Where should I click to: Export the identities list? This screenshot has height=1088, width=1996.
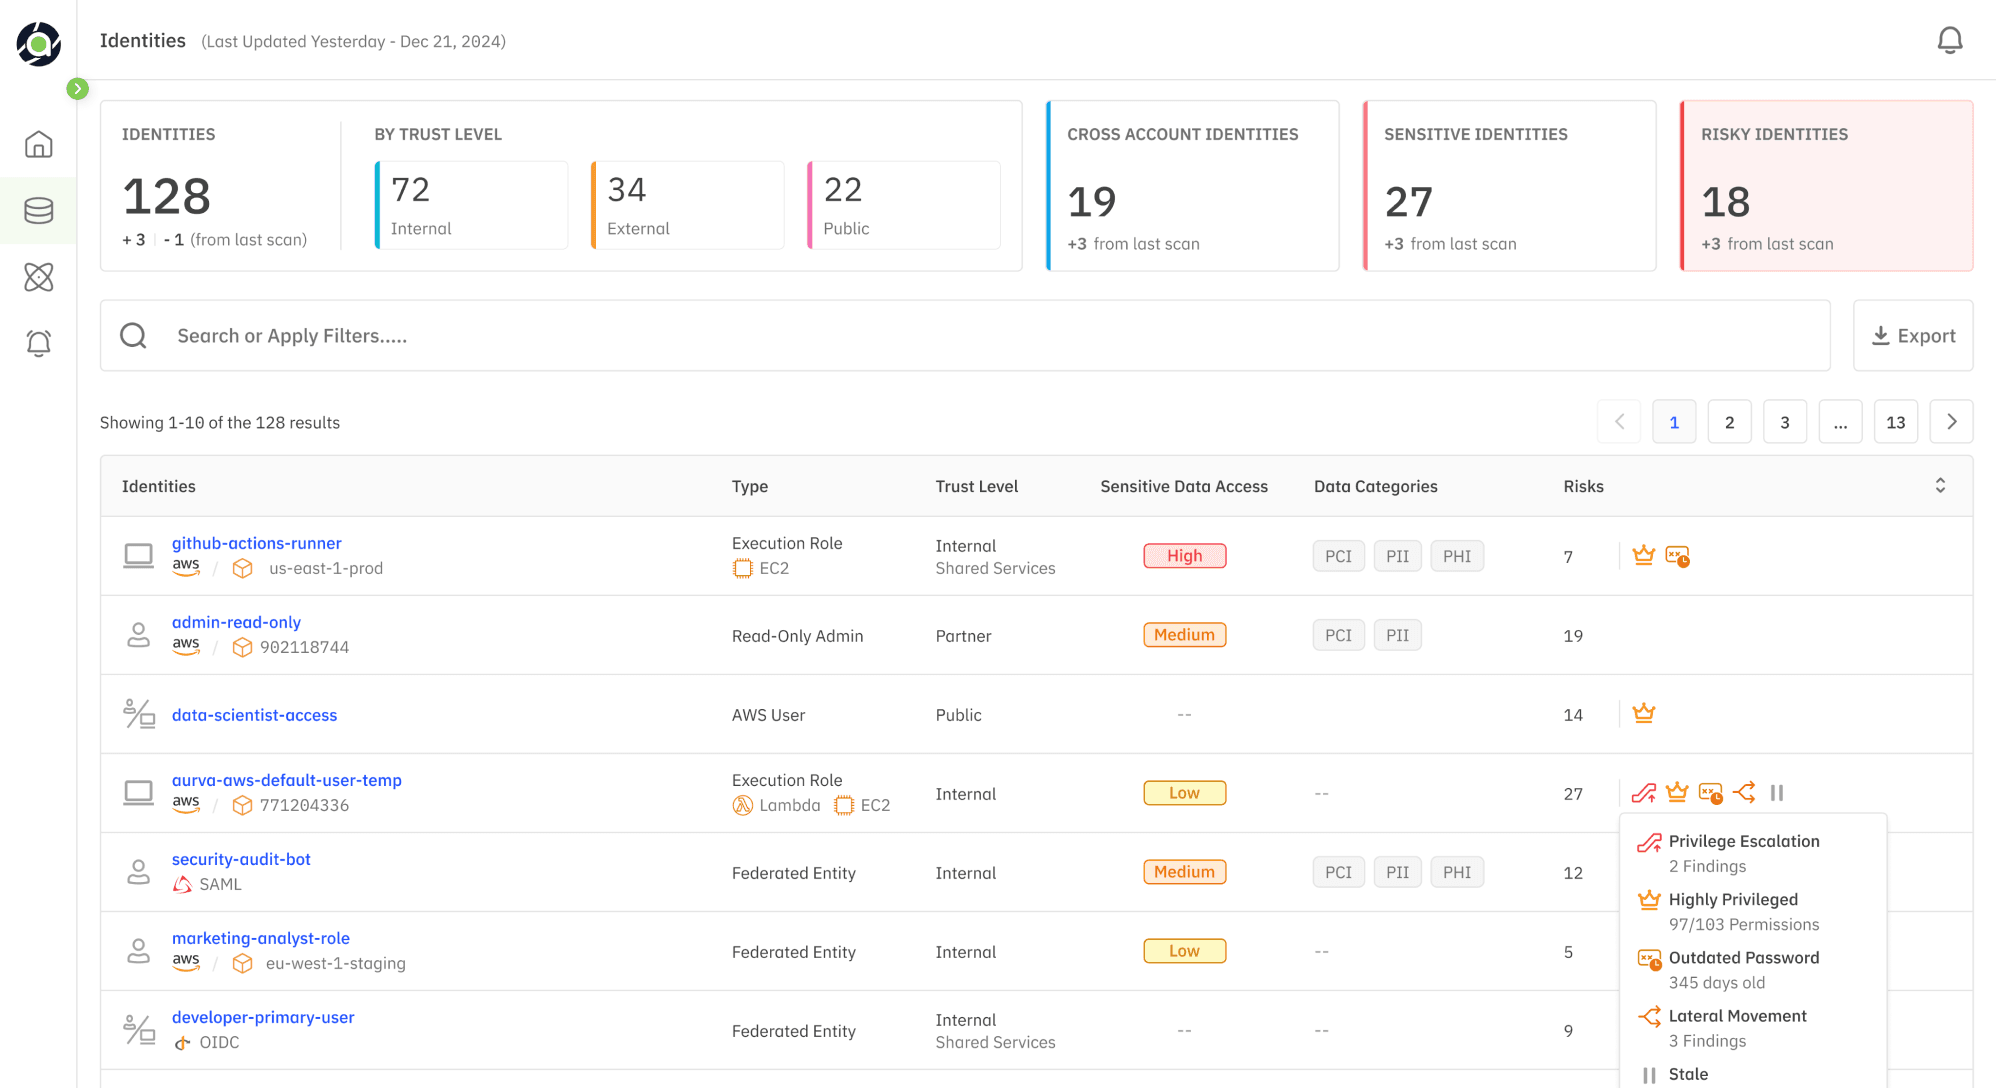click(x=1912, y=336)
